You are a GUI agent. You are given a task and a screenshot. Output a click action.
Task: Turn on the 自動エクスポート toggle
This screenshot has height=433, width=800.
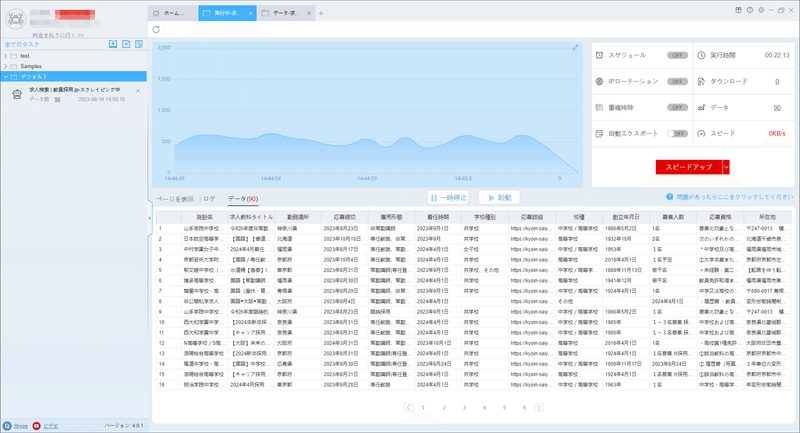[678, 134]
